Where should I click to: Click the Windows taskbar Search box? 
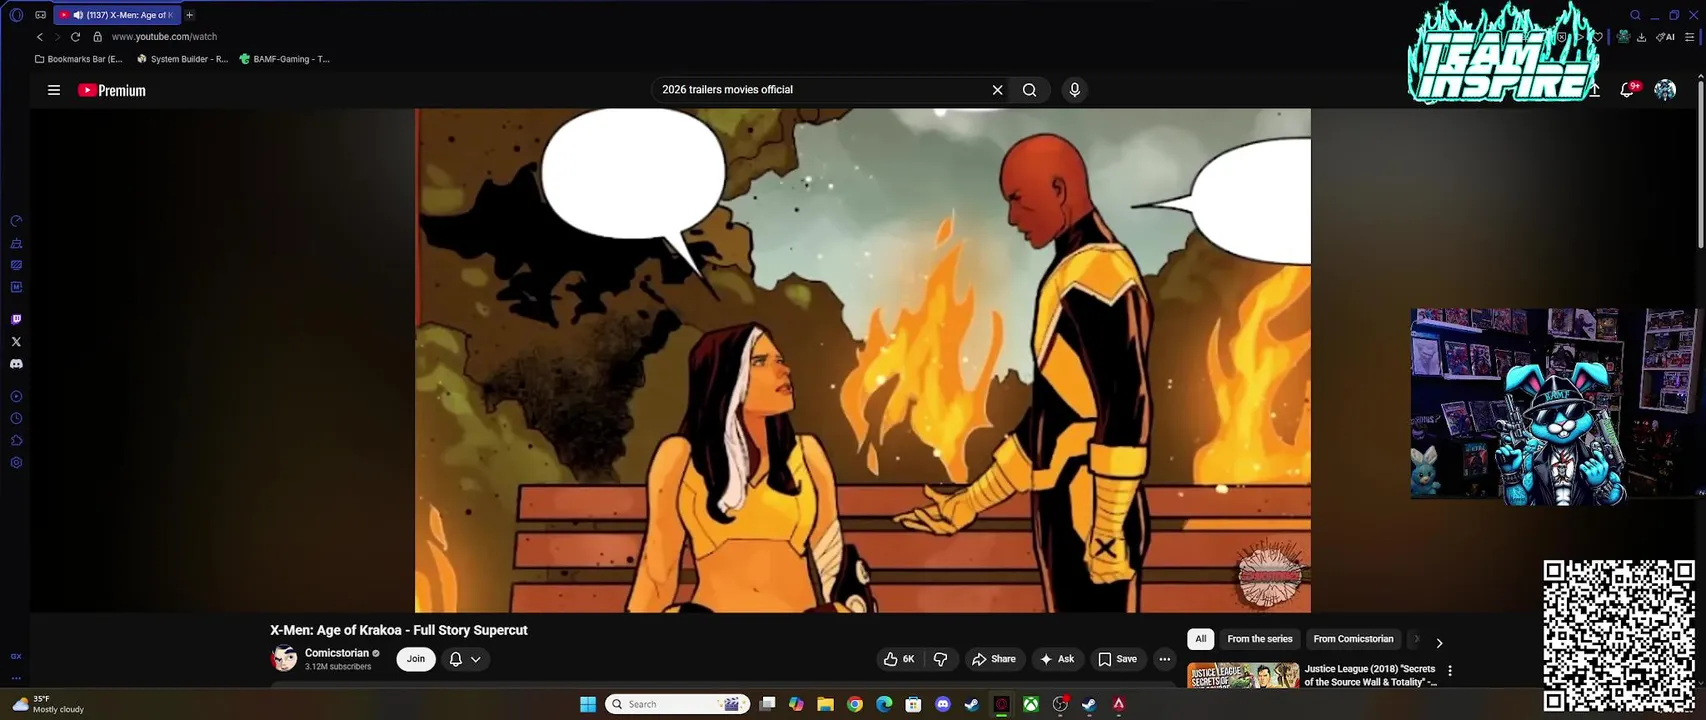(678, 704)
